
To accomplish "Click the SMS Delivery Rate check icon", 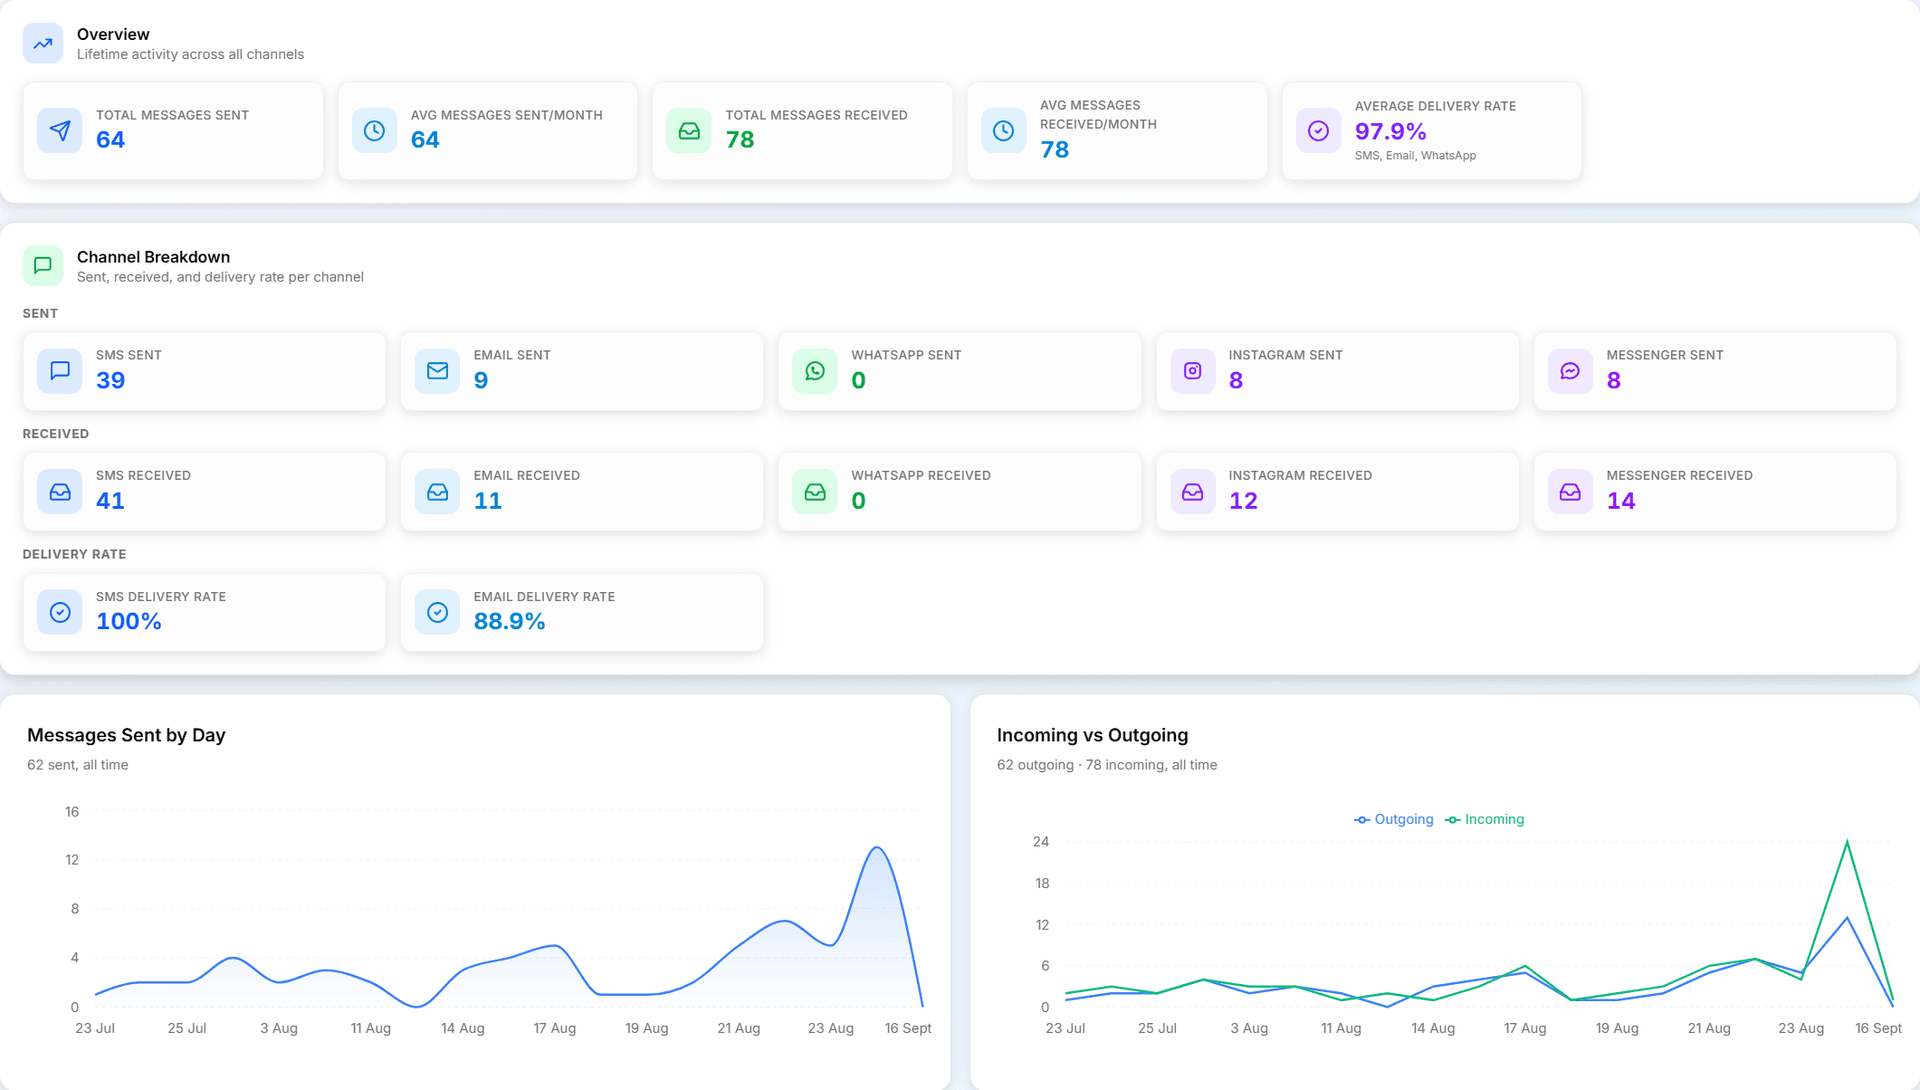I will [60, 612].
